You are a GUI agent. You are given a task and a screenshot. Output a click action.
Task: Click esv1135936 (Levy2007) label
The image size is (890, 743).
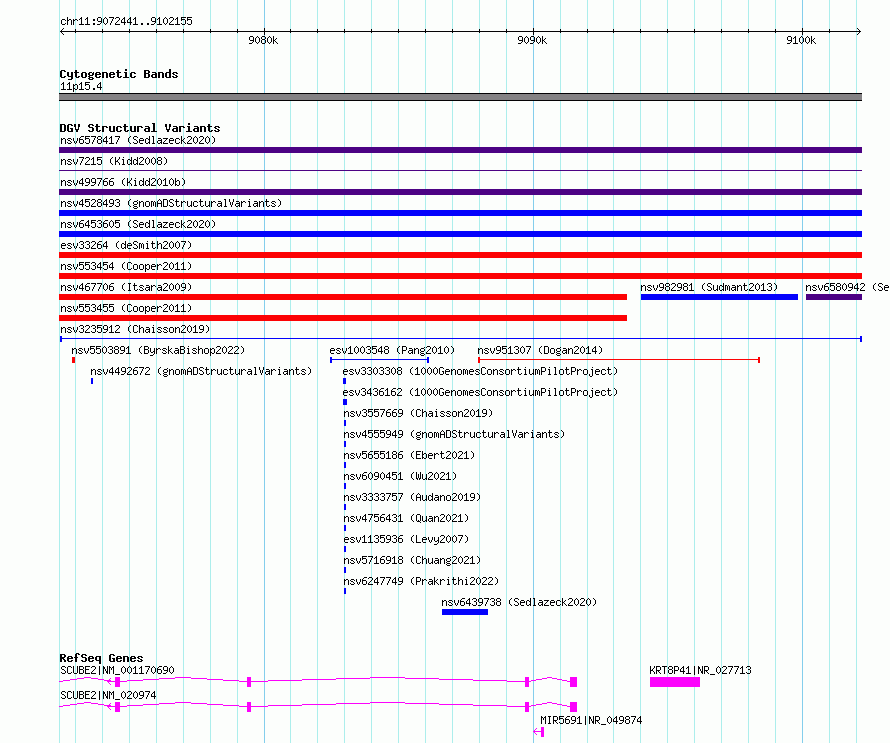[406, 539]
